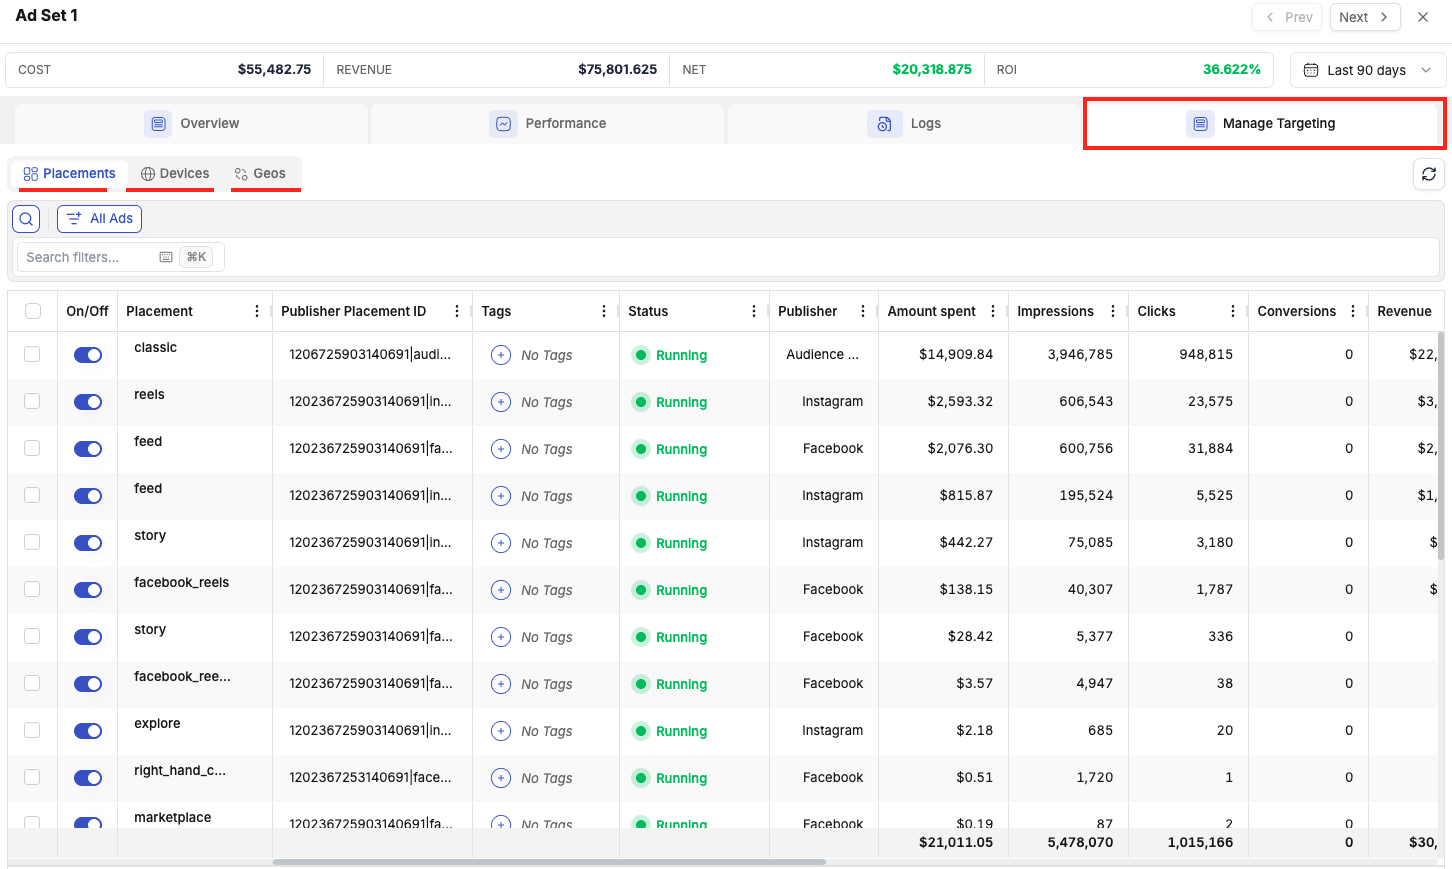The image size is (1452, 869).
Task: Open the Impressions column options menu
Action: point(1113,311)
